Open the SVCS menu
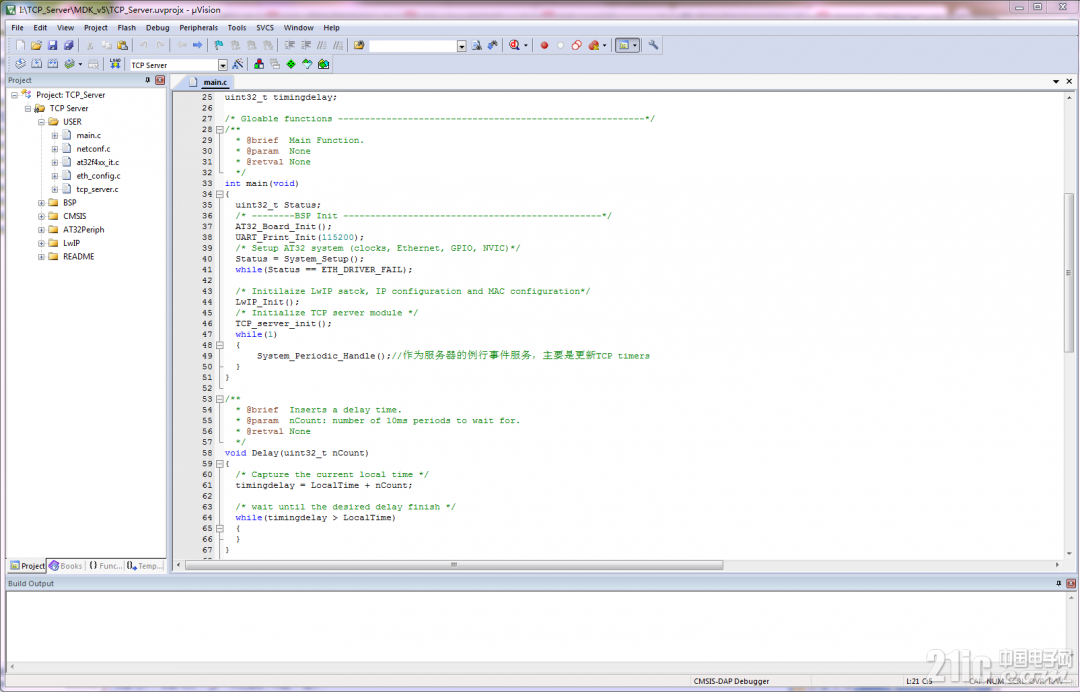The height and width of the screenshot is (692, 1080). (x=265, y=28)
